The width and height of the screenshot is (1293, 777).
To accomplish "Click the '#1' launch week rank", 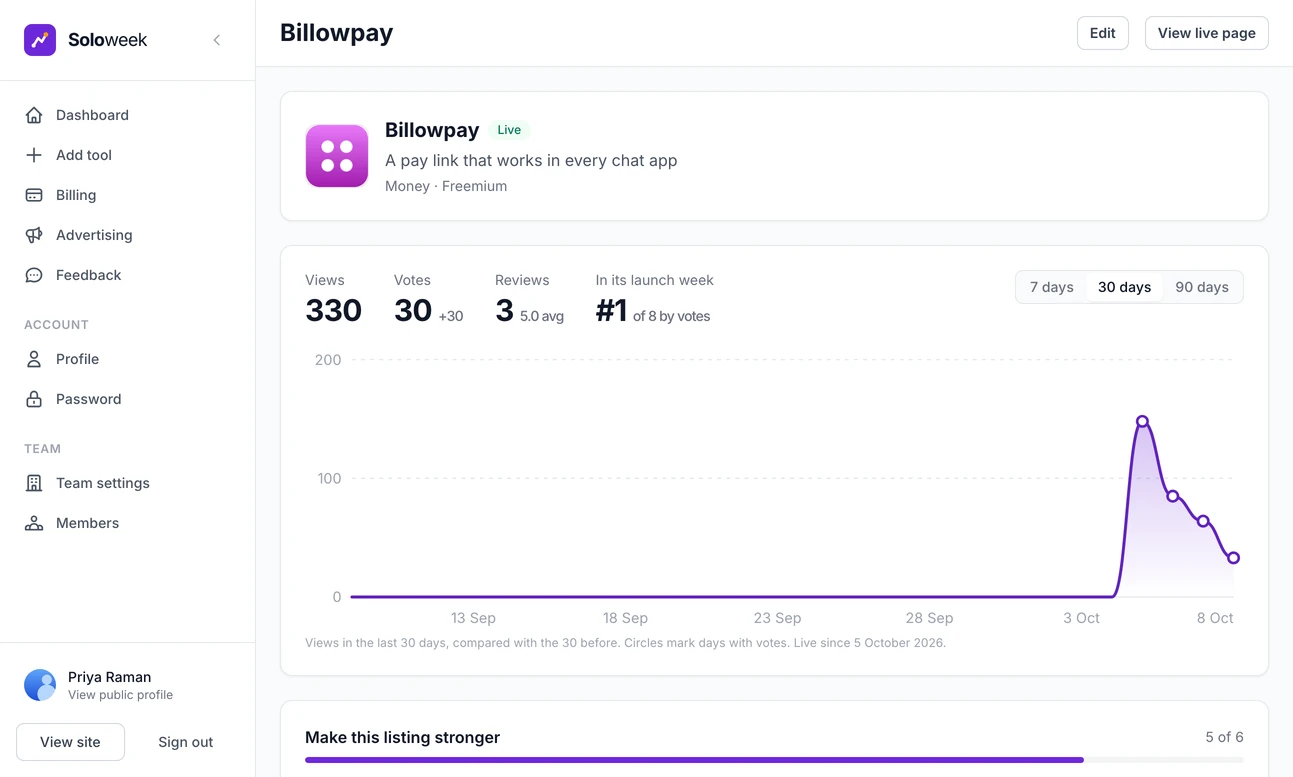I will click(x=611, y=311).
